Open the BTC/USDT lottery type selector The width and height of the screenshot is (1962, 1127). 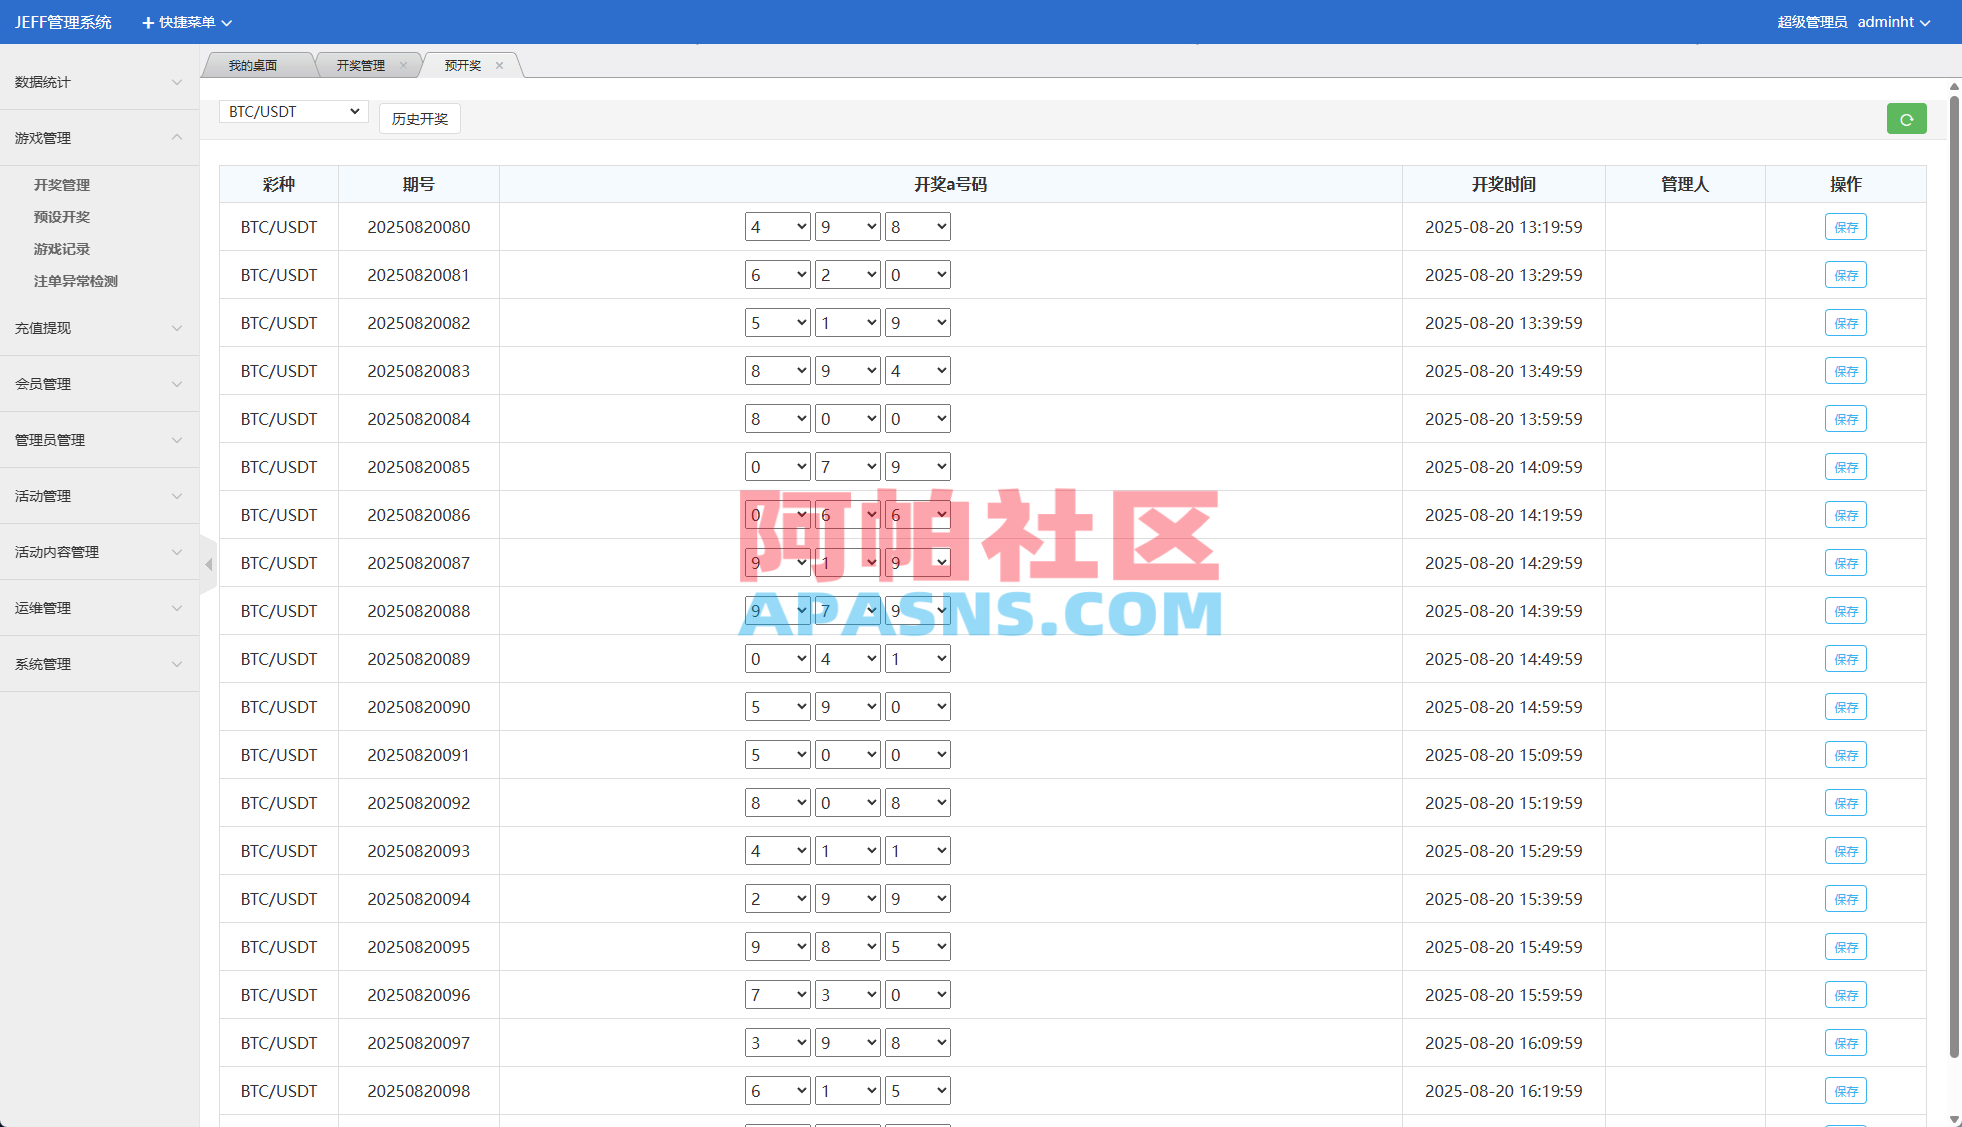click(292, 111)
